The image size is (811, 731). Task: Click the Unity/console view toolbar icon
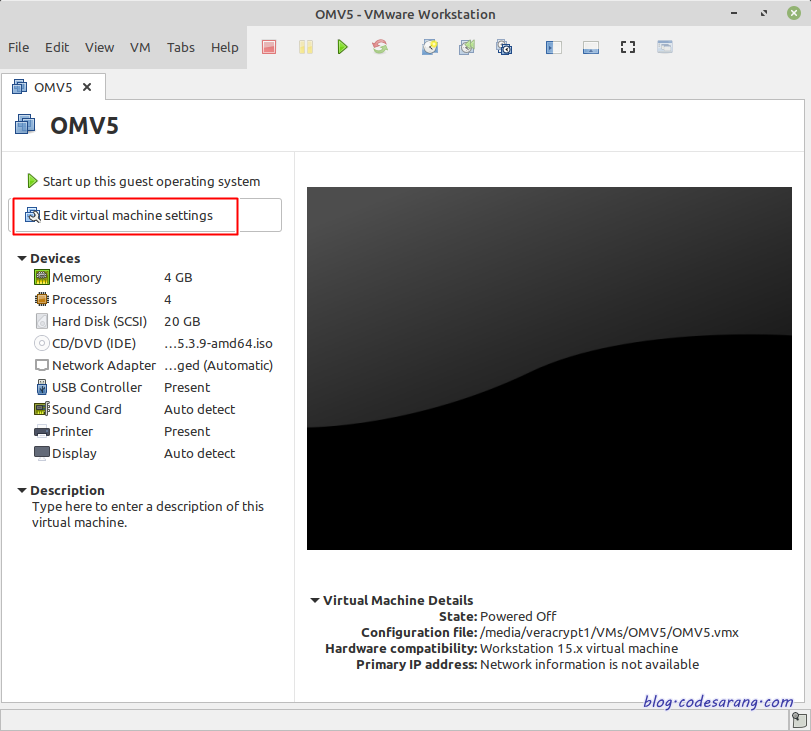[665, 47]
